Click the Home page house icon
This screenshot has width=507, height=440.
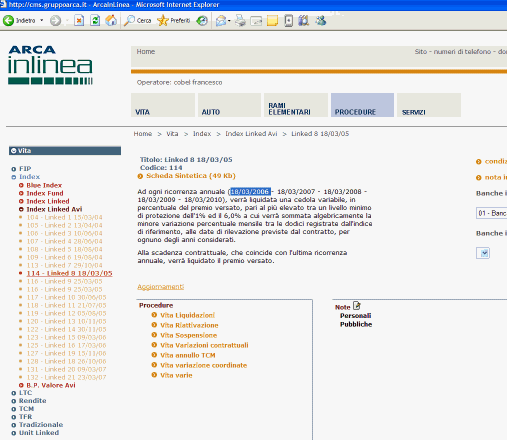111,21
